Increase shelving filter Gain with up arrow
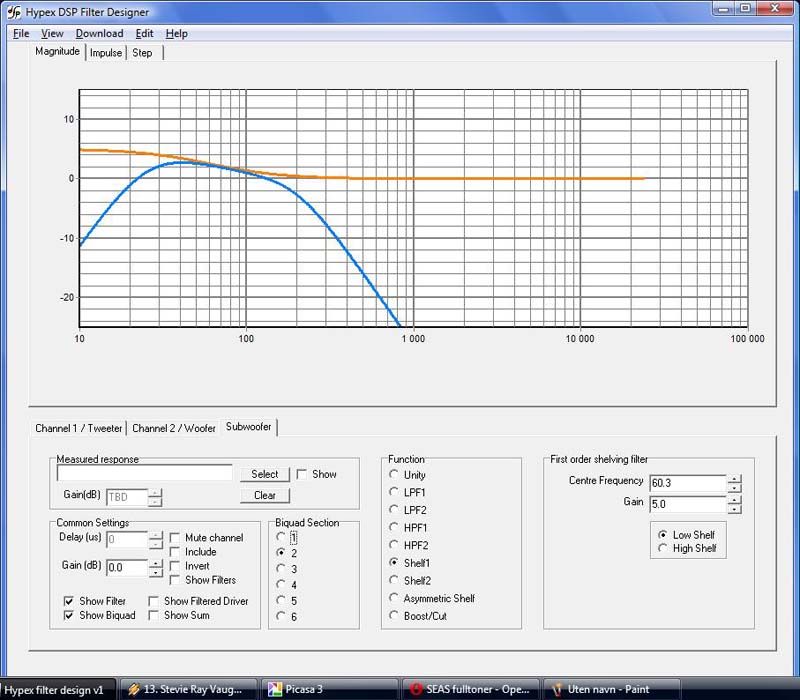Screen dimensions: 800x700 point(734,500)
